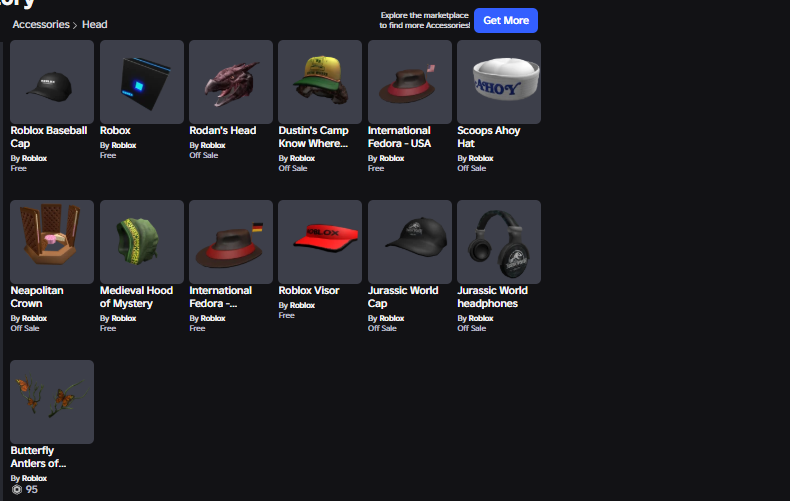Viewport: 790px width, 501px height.
Task: Click the Free label under Robox
Action: pyautogui.click(x=108, y=155)
